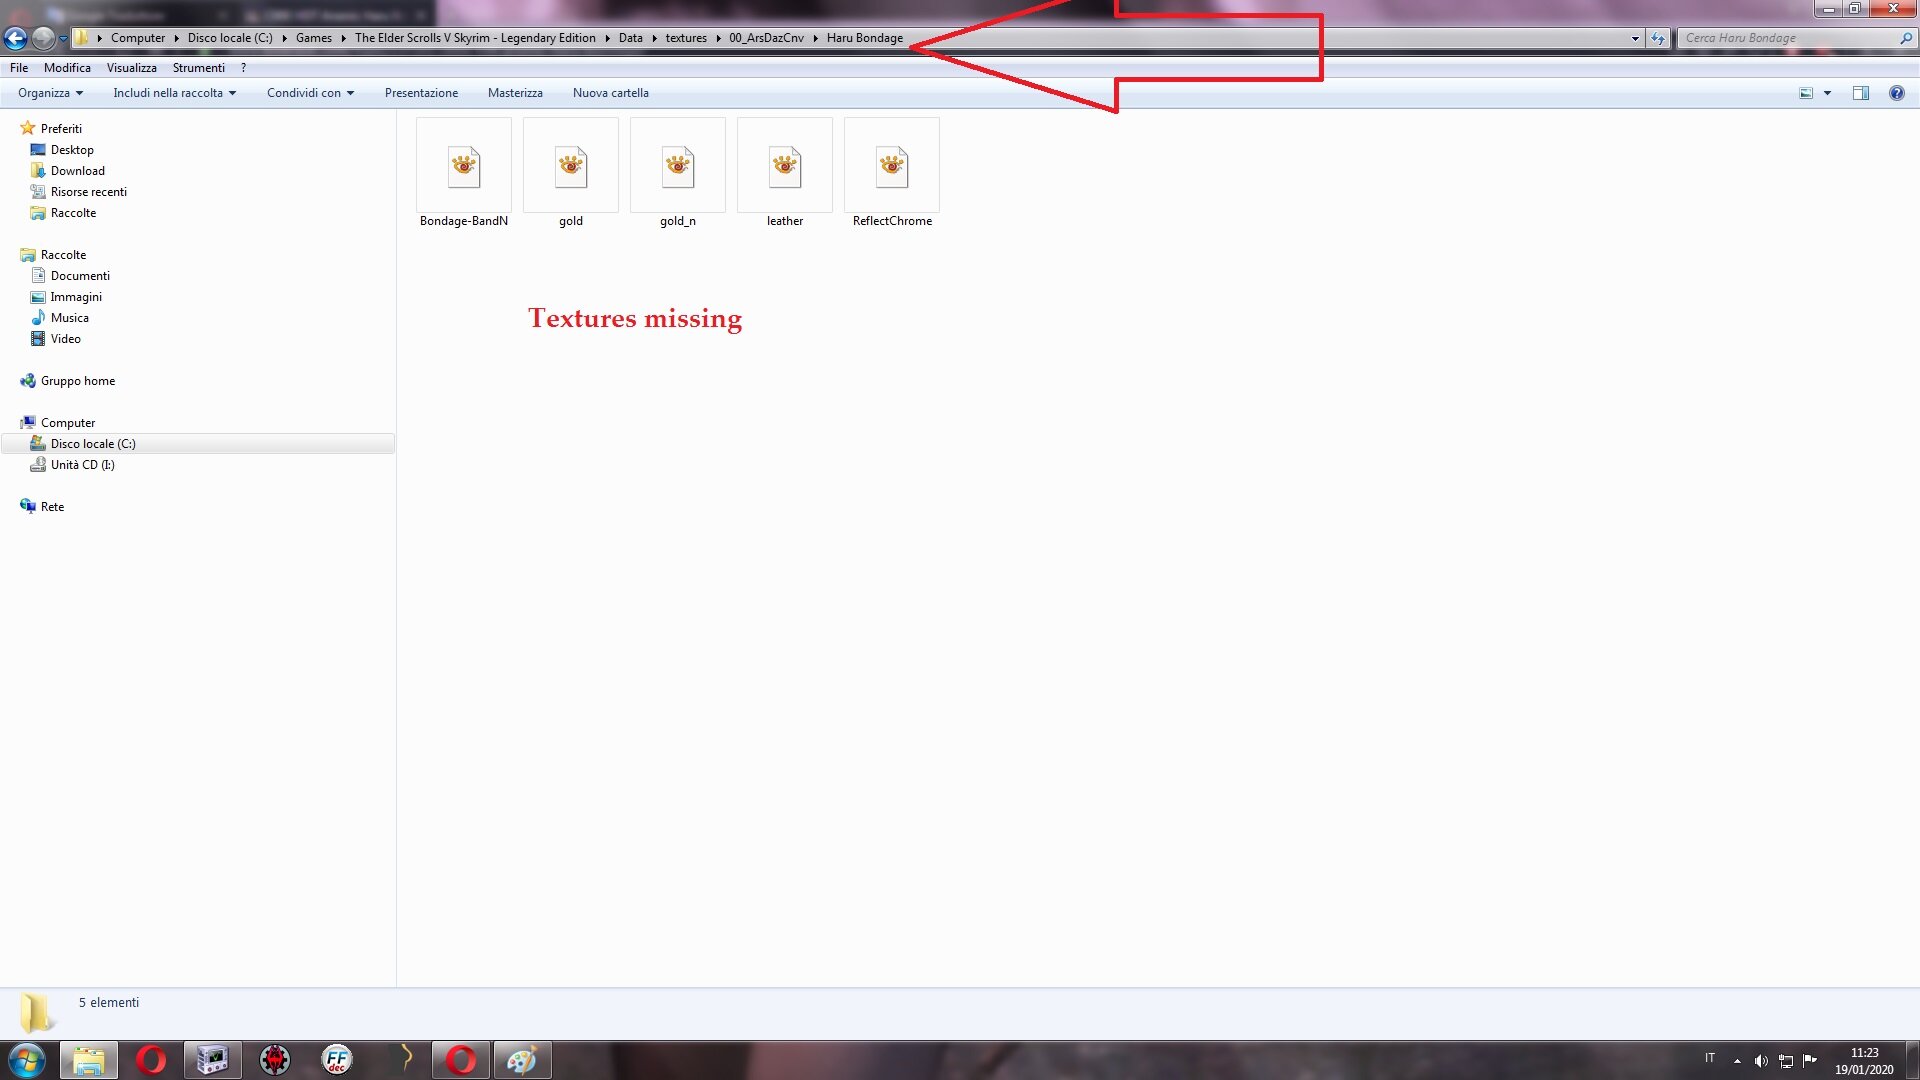Expand the breadcrumb arrow after textures
This screenshot has height=1080, width=1920.
(718, 38)
